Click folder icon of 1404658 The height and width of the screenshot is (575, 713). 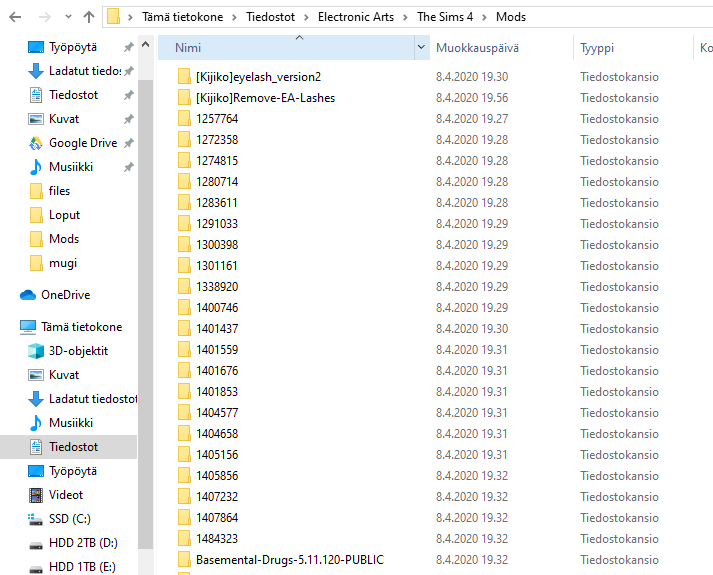point(184,434)
